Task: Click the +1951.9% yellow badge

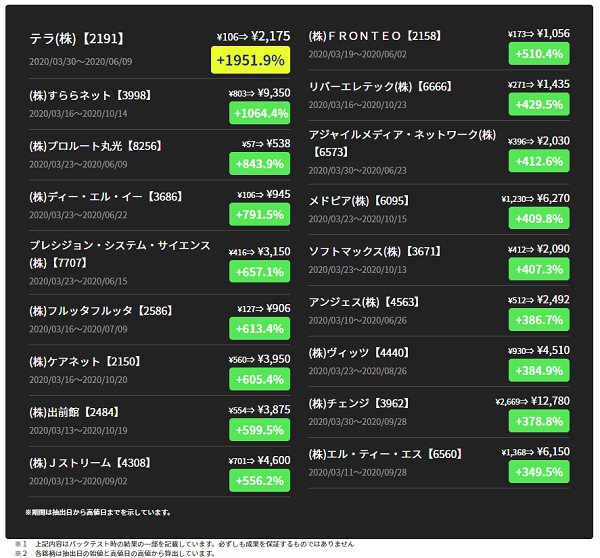Action: coord(250,60)
